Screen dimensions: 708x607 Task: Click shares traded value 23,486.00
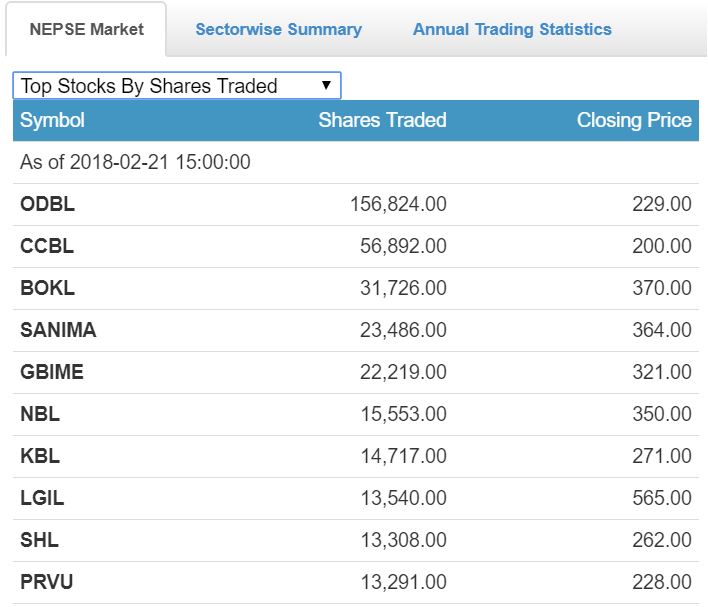403,330
